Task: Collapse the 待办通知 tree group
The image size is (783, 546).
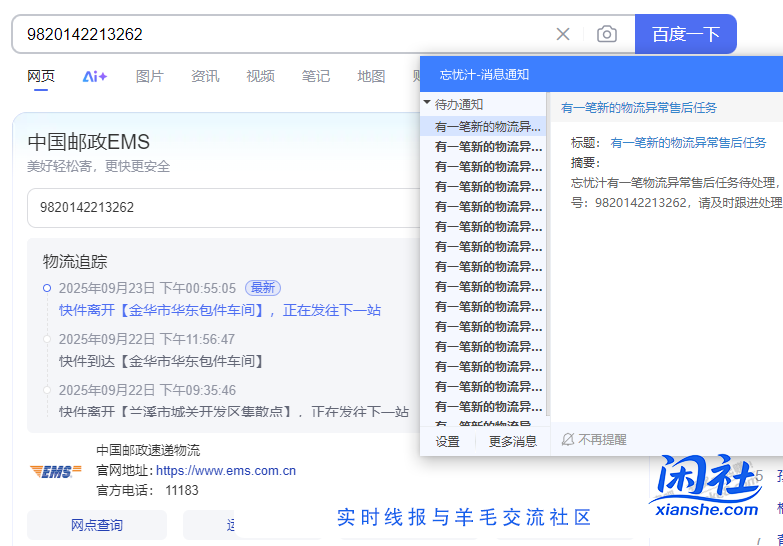Action: [x=427, y=104]
